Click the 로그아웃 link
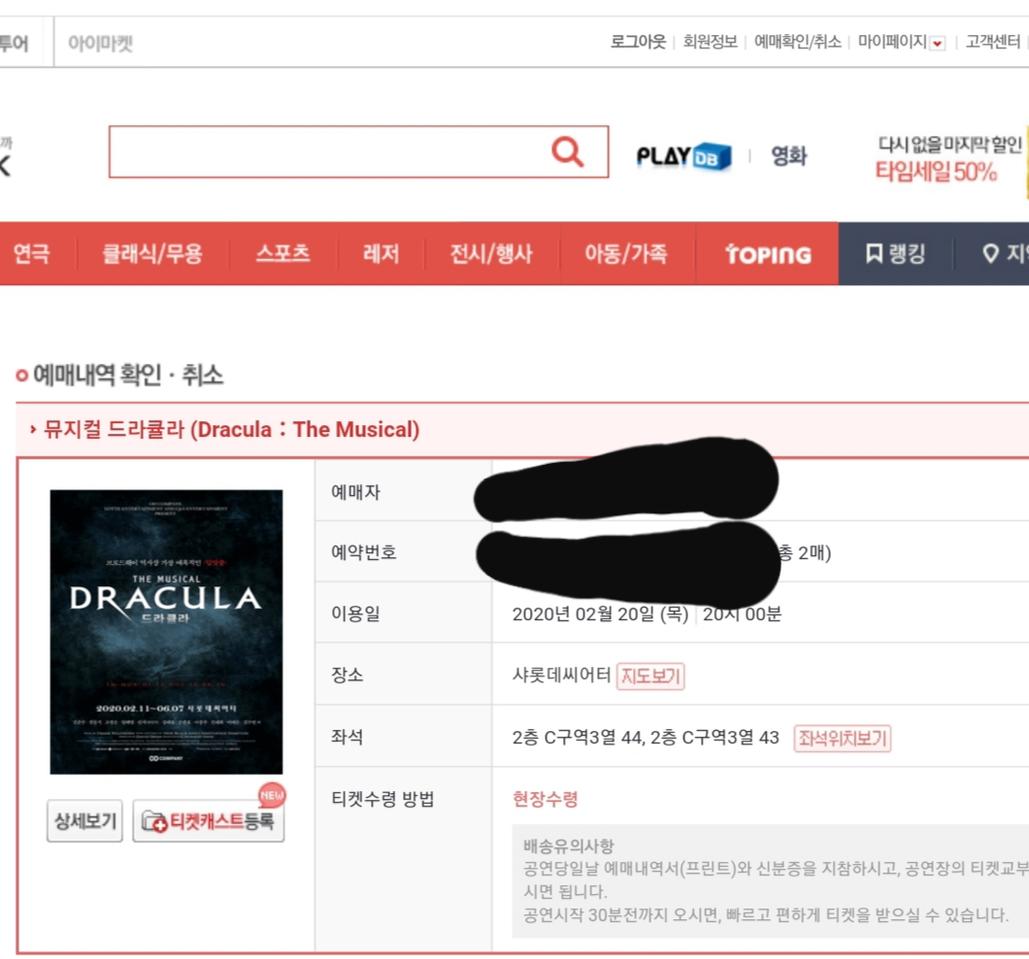 coord(640,43)
